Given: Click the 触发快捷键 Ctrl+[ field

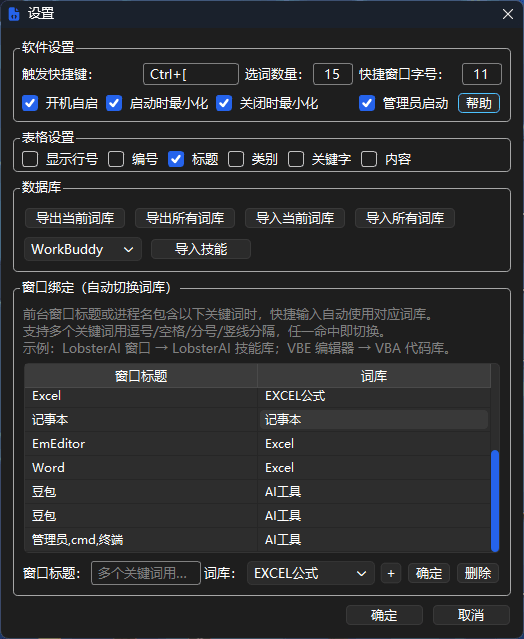Looking at the screenshot, I should tap(191, 74).
